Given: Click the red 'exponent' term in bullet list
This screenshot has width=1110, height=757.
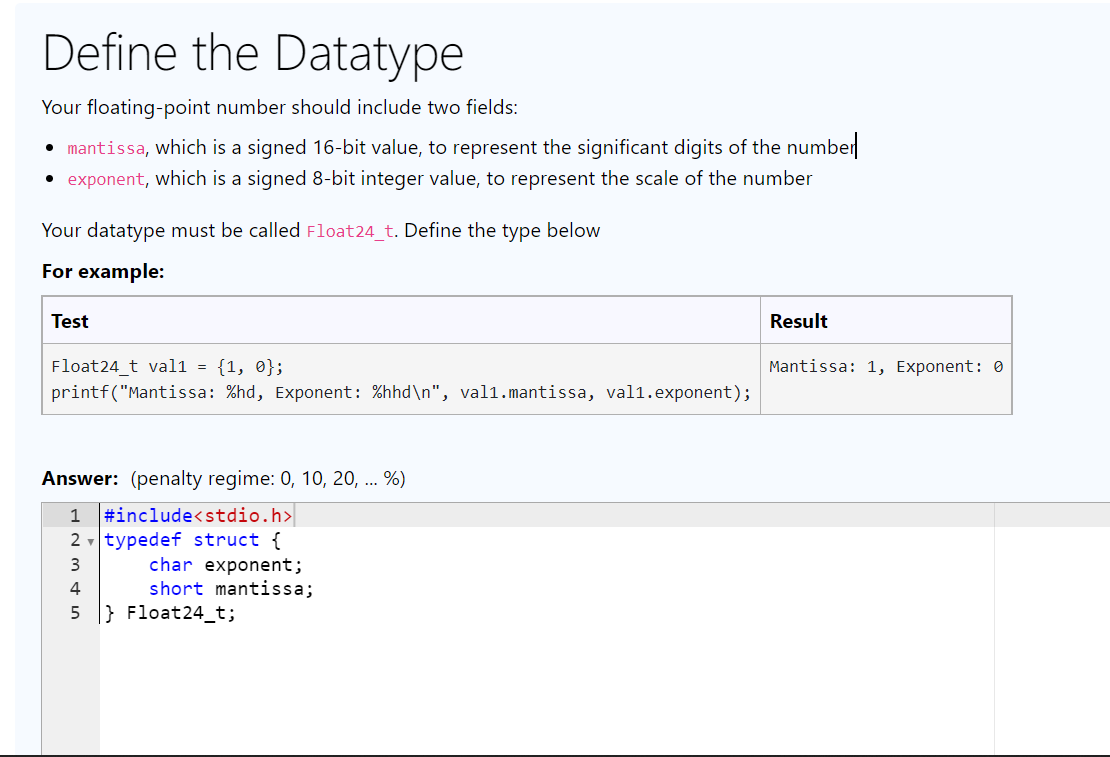Looking at the screenshot, I should coord(106,180).
